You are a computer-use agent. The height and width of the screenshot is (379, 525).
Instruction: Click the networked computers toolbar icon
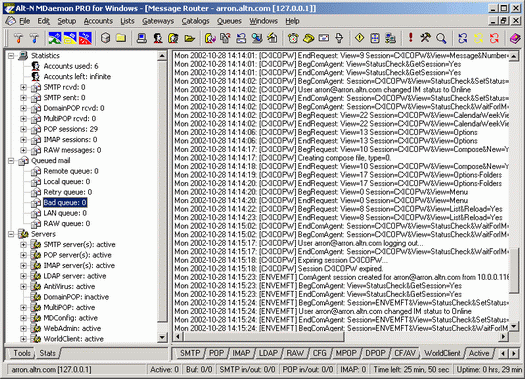[390, 38]
